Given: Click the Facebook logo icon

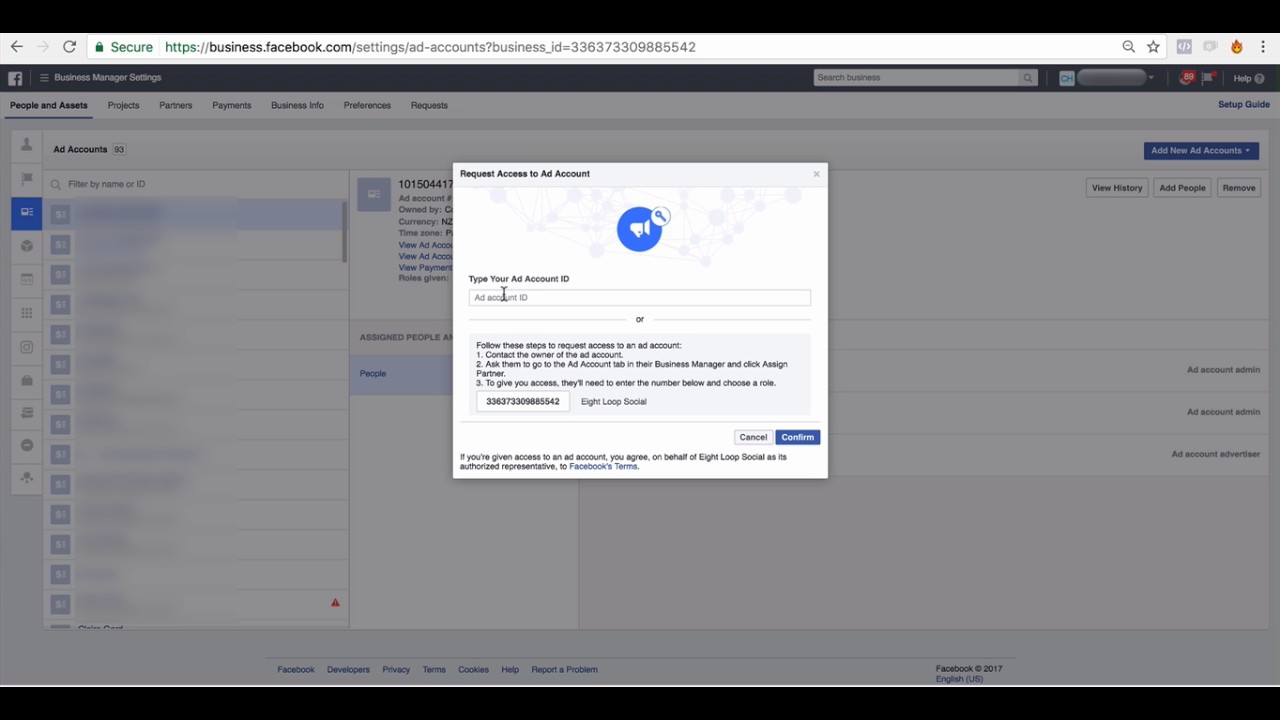Looking at the screenshot, I should [15, 78].
